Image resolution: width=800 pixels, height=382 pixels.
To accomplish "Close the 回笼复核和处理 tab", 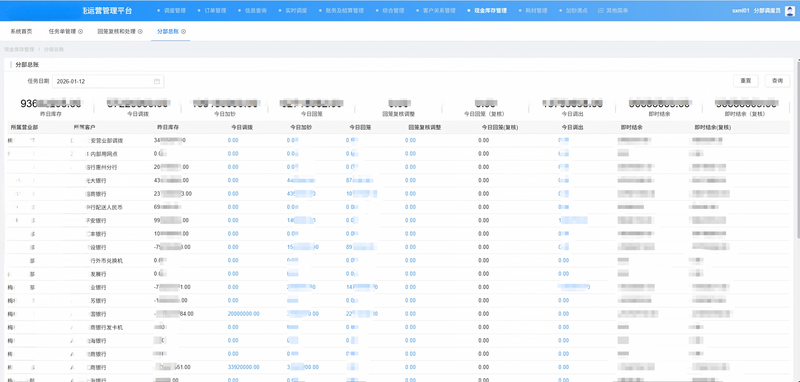I will click(140, 32).
